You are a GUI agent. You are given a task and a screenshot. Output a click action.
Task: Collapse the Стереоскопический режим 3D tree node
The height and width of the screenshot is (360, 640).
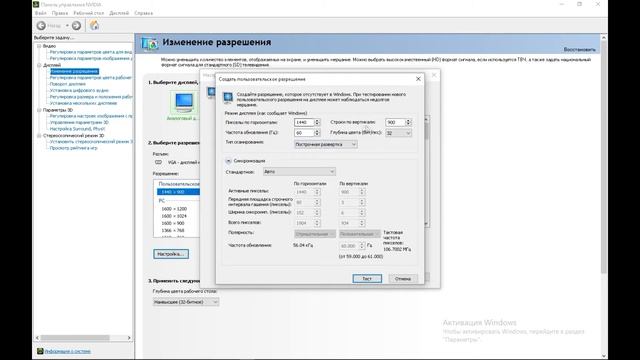click(39, 136)
